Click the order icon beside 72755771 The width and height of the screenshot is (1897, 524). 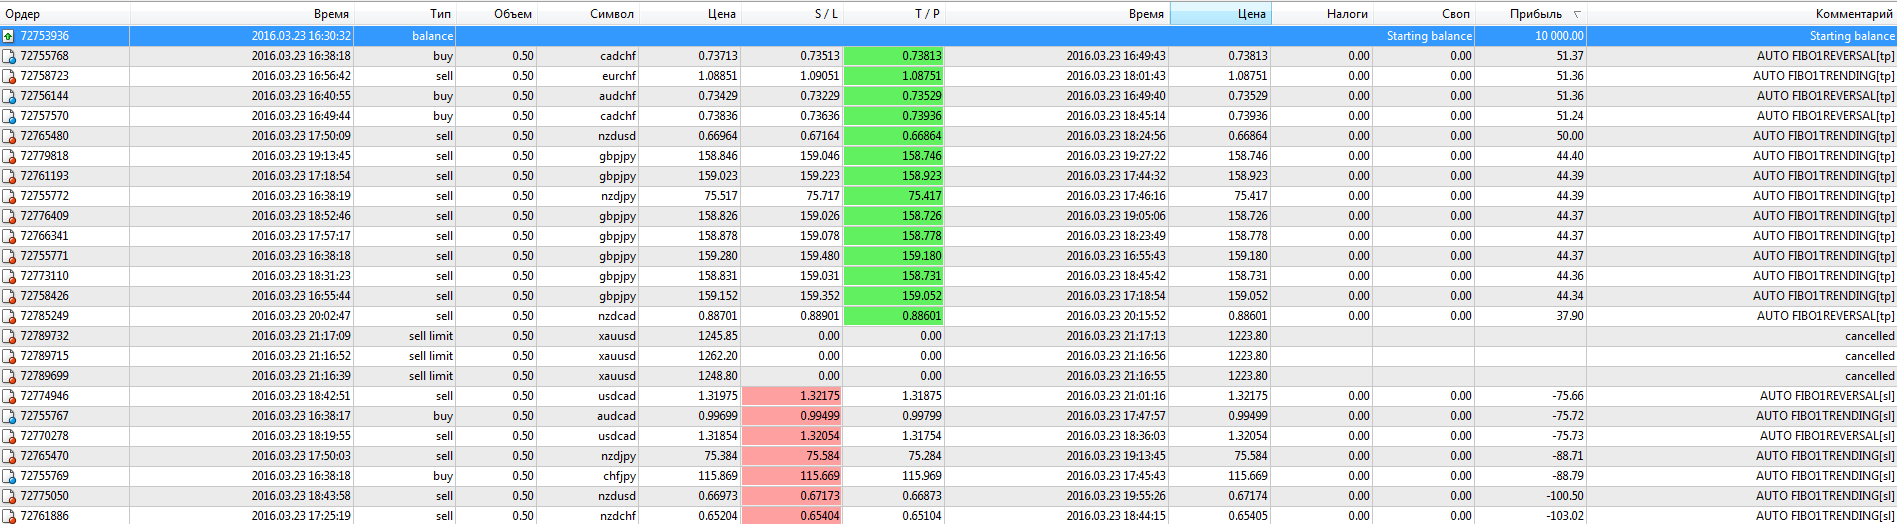click(x=9, y=256)
